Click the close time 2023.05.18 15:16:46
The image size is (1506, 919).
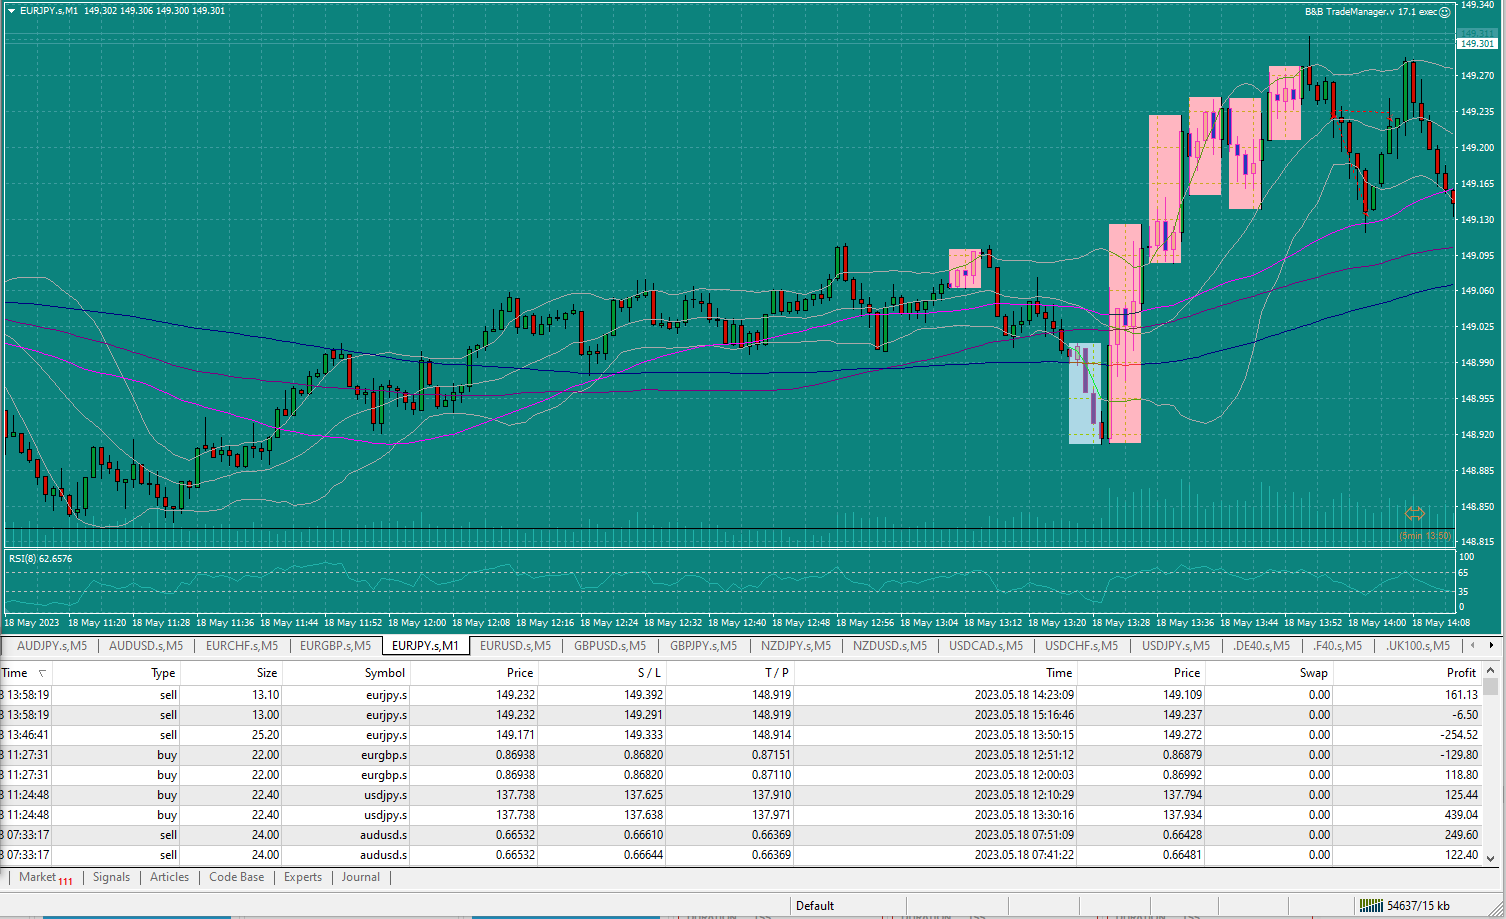(x=1024, y=715)
